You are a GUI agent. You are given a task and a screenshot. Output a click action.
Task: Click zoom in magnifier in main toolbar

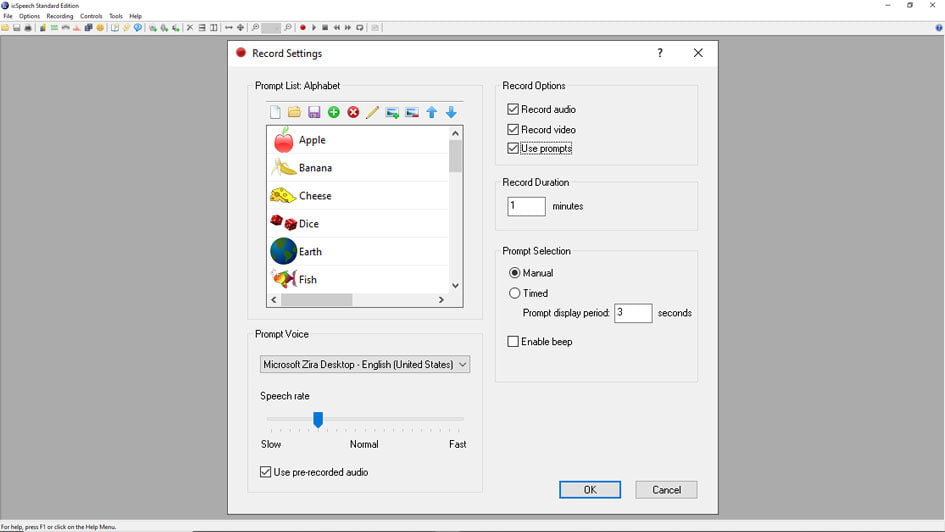point(256,28)
